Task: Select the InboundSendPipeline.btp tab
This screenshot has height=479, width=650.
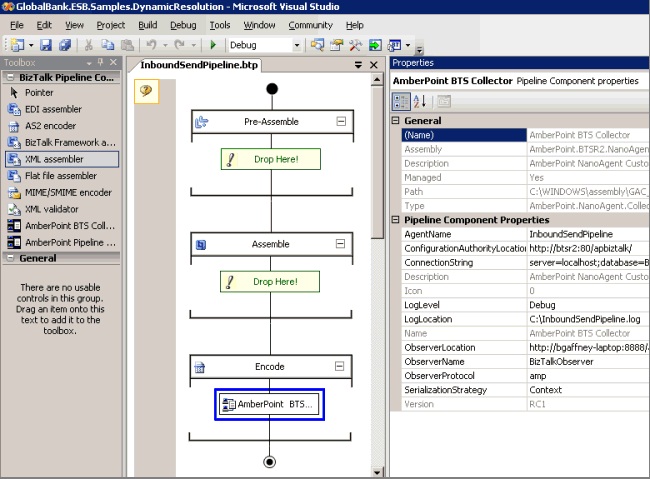Action: (199, 65)
